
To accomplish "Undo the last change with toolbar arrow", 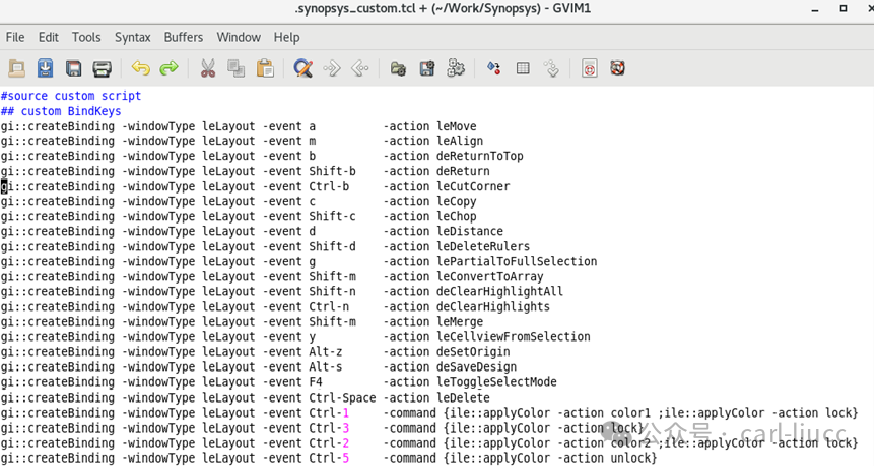I will (x=140, y=69).
